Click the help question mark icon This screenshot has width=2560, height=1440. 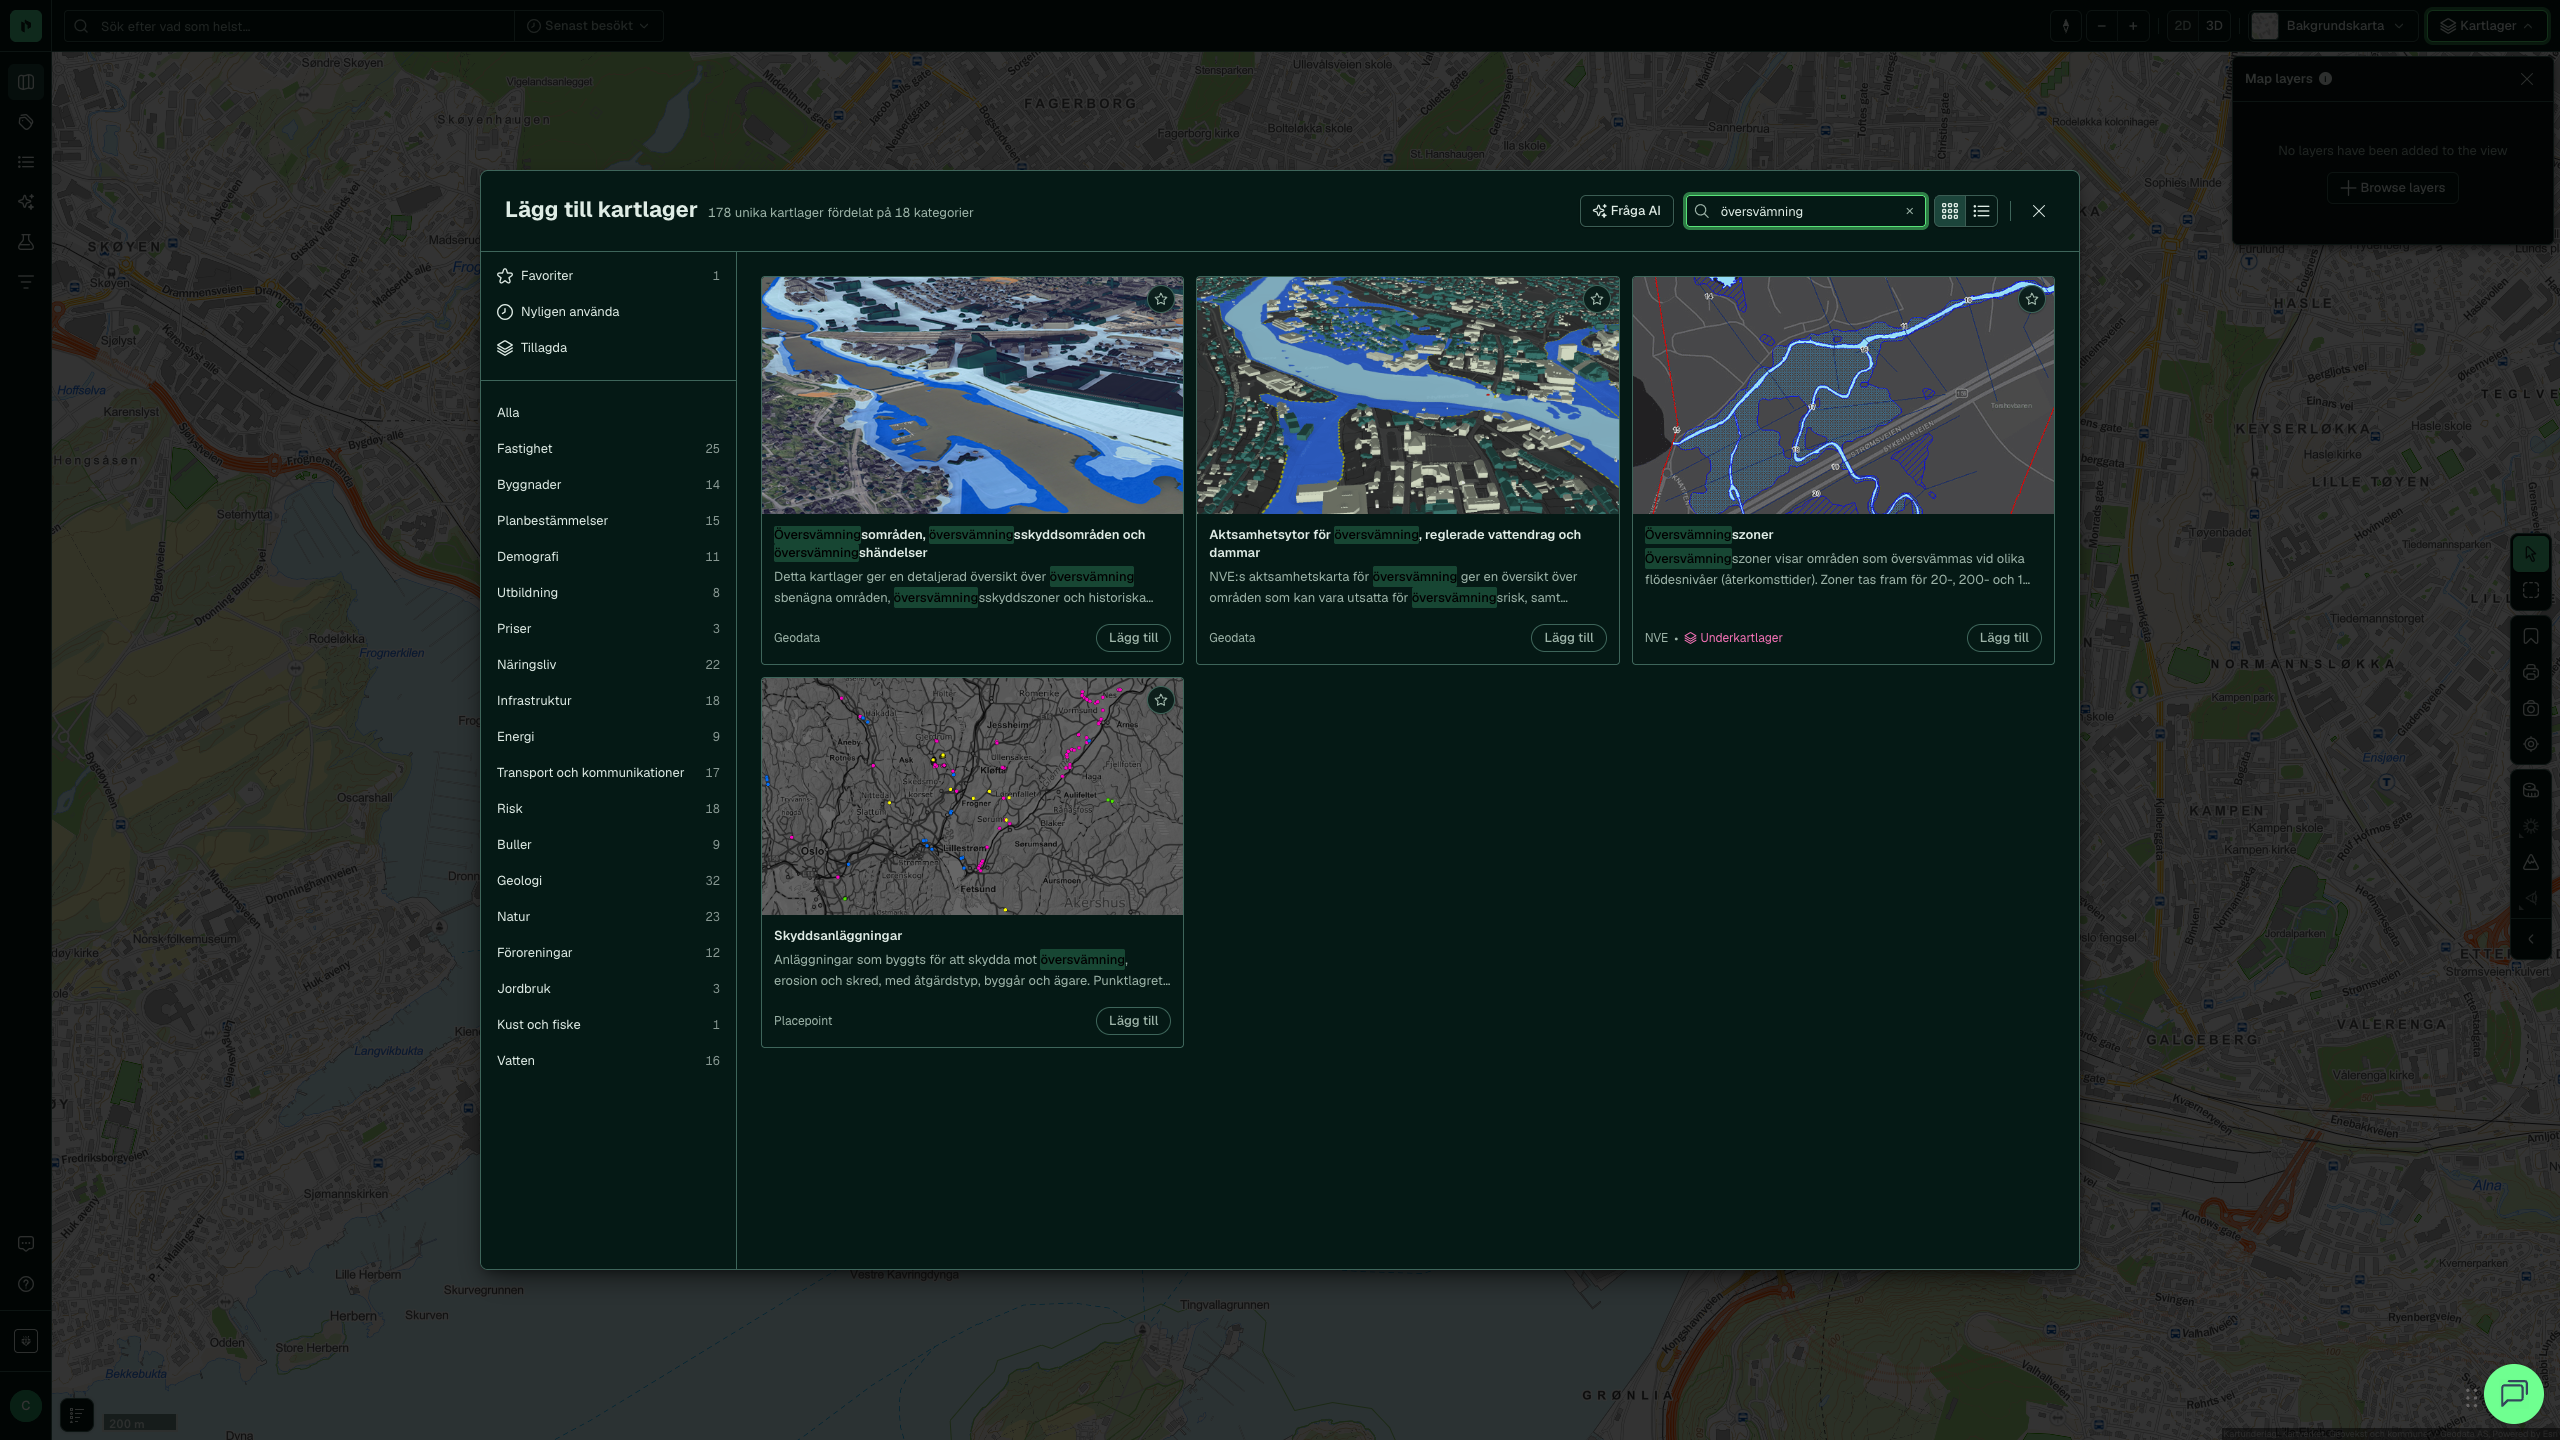pos(26,1284)
